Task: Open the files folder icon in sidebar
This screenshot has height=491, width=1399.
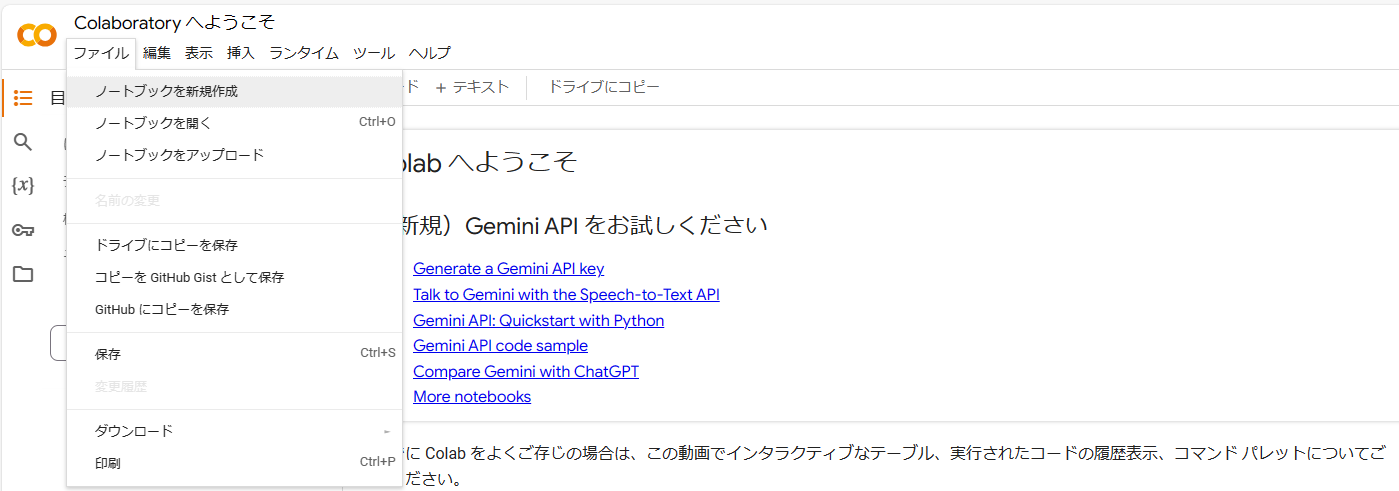Action: coord(23,274)
